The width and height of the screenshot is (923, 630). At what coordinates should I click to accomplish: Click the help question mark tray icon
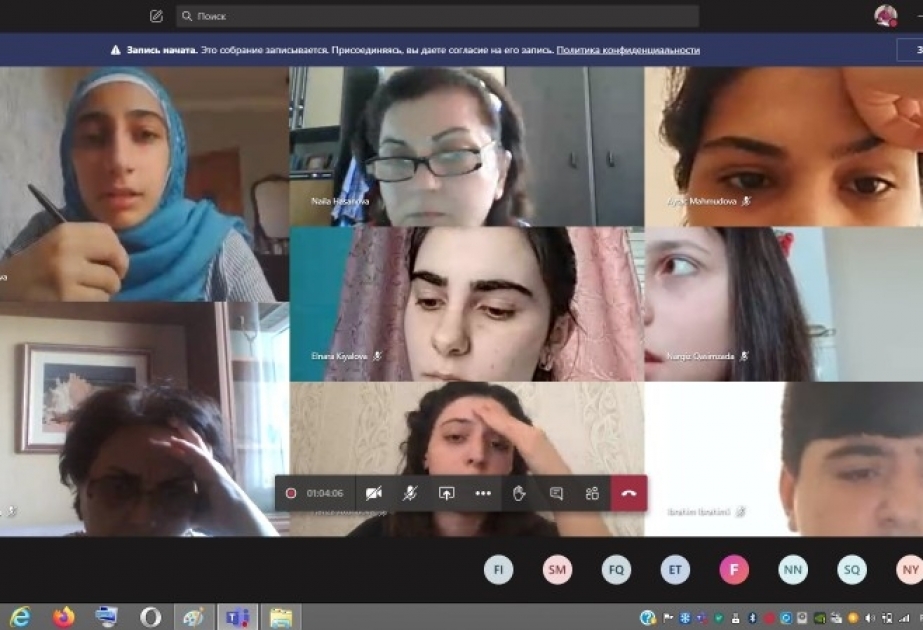point(648,618)
